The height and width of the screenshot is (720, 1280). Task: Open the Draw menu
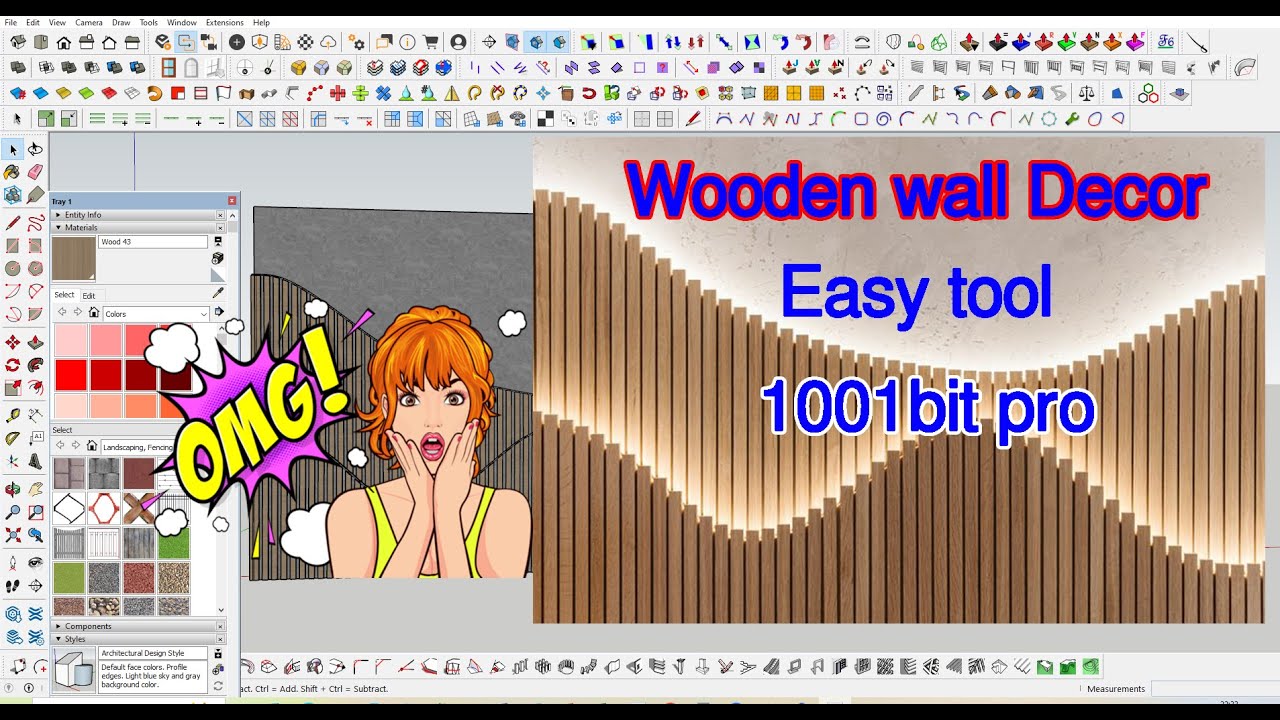121,22
